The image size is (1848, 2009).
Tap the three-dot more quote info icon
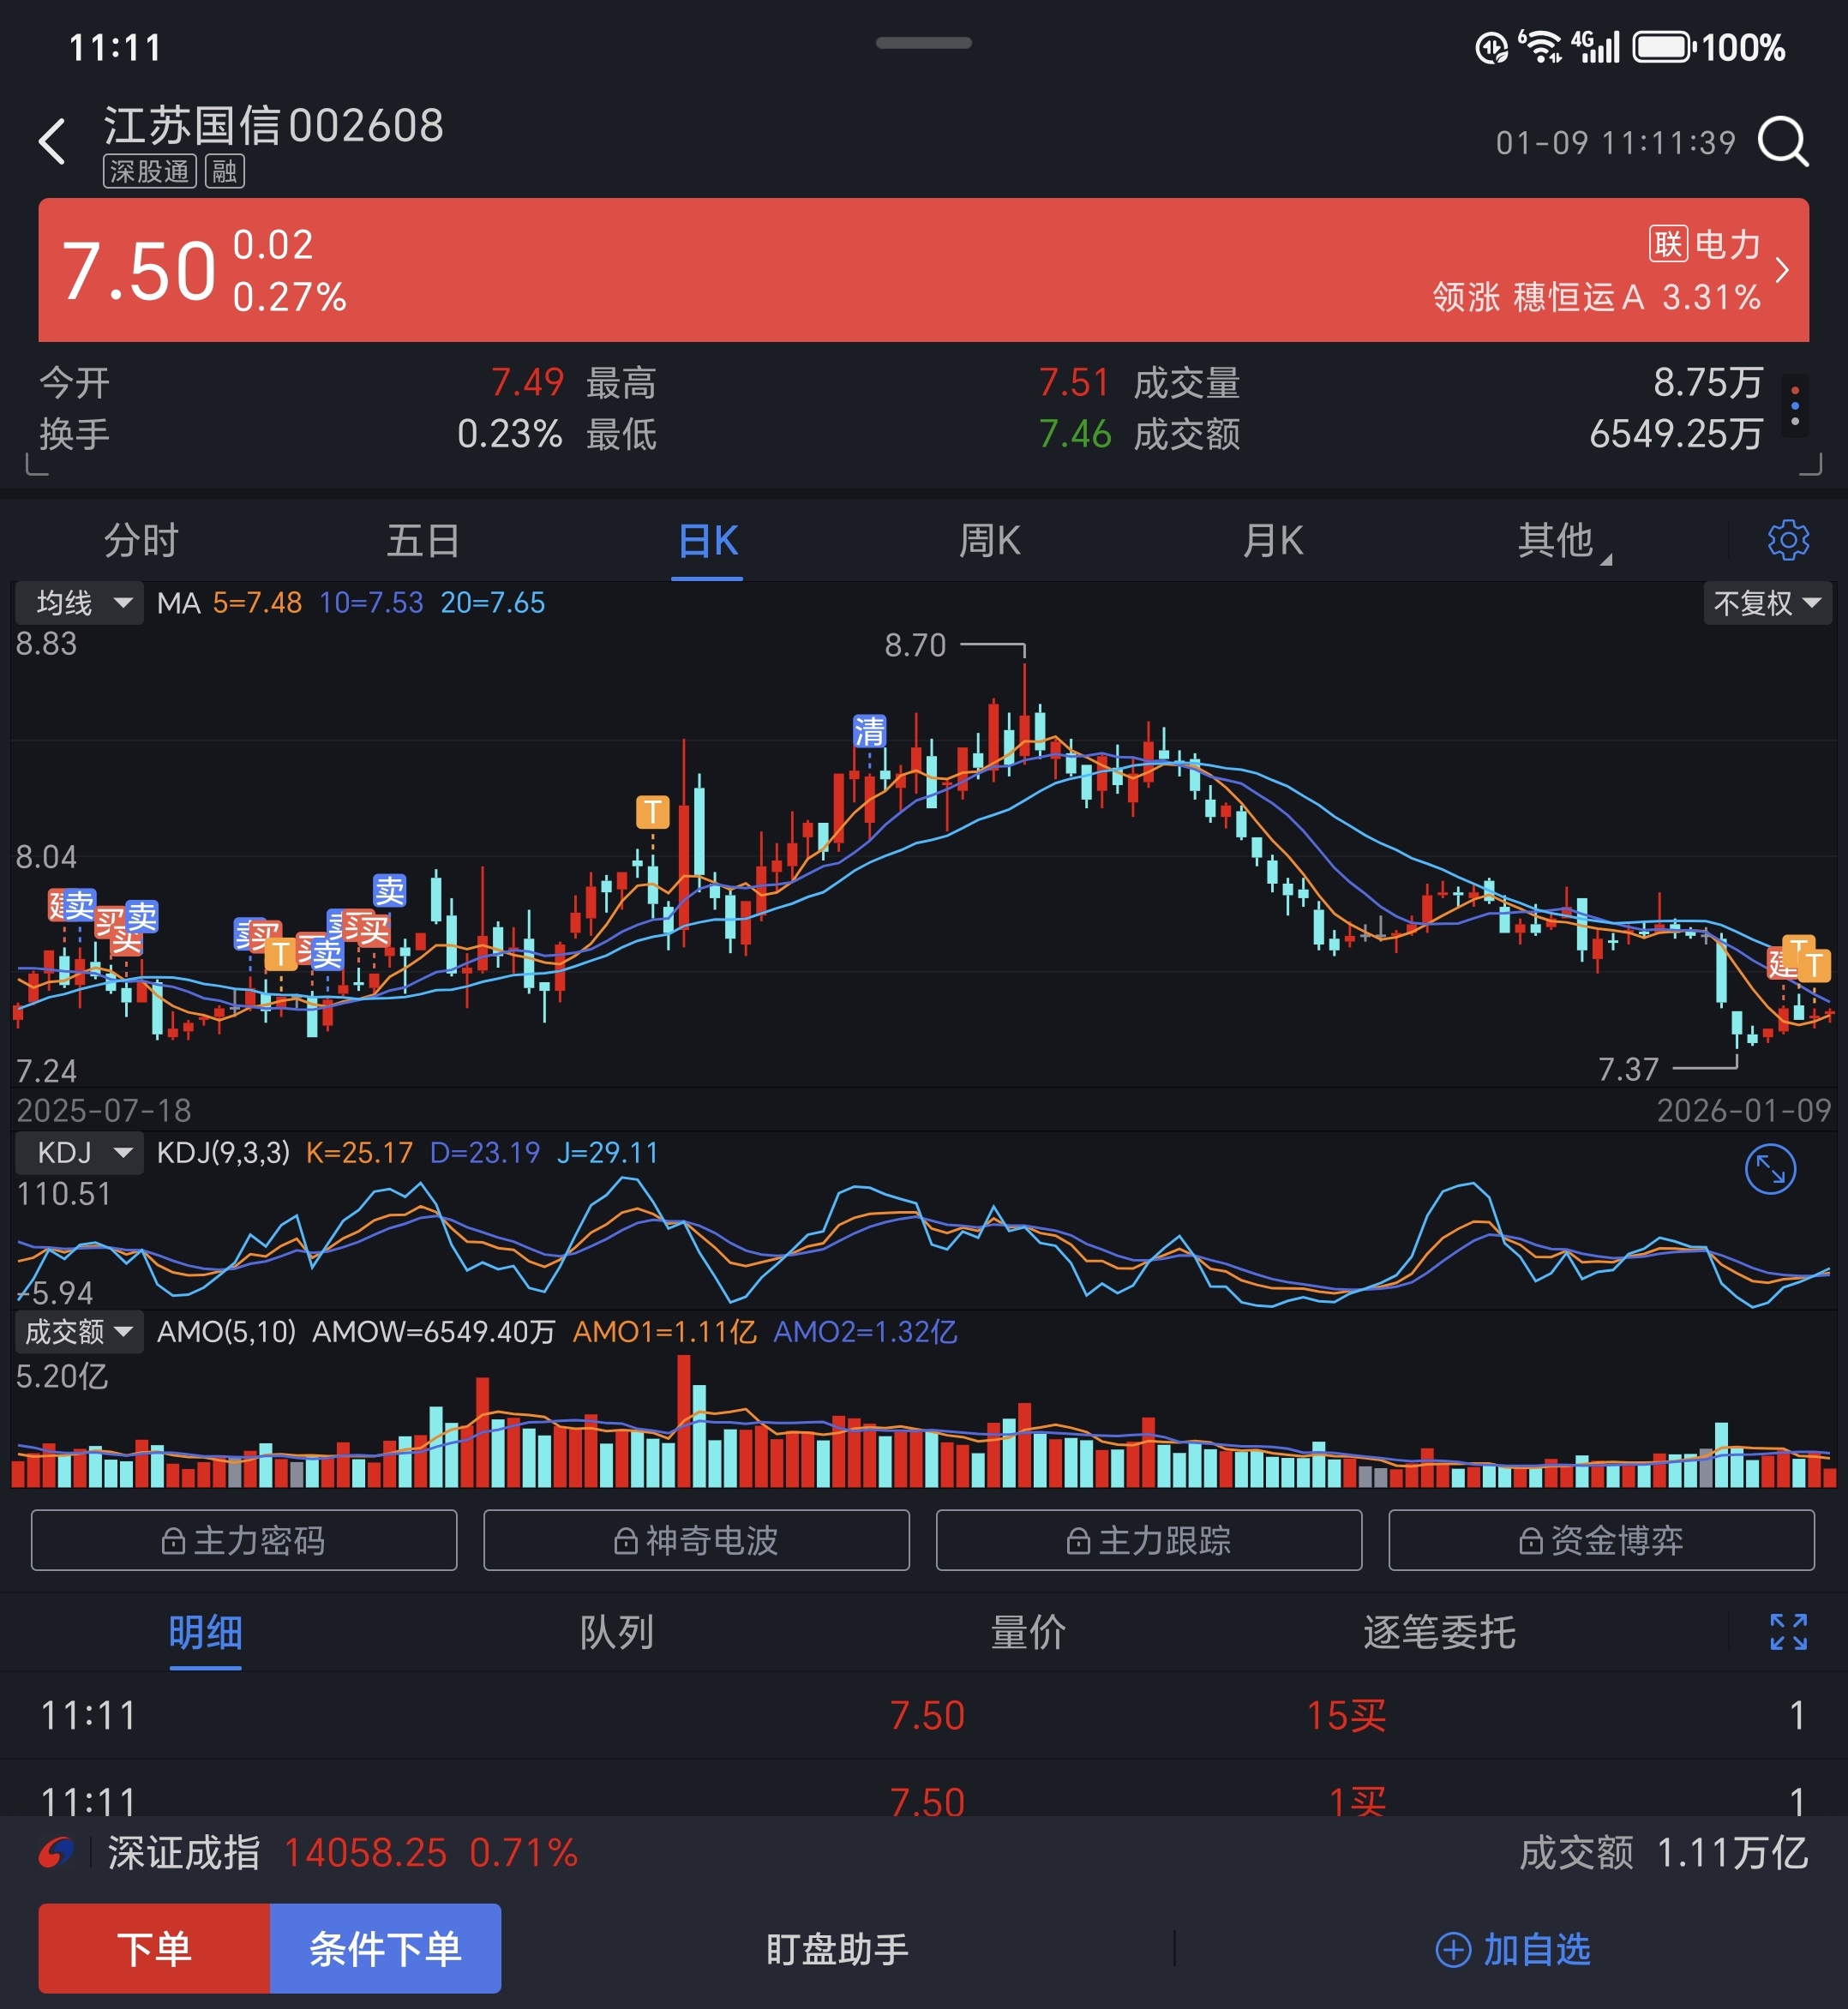[x=1795, y=406]
